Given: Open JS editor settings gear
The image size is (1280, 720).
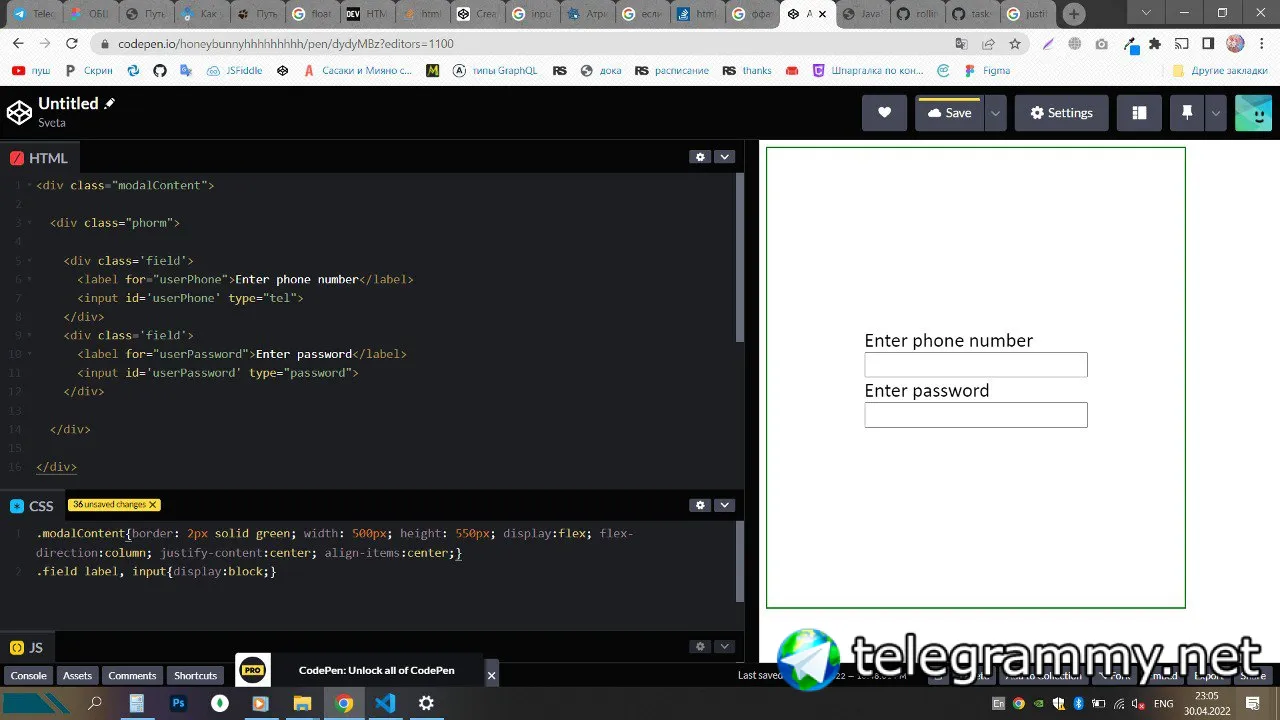Looking at the screenshot, I should pos(700,646).
